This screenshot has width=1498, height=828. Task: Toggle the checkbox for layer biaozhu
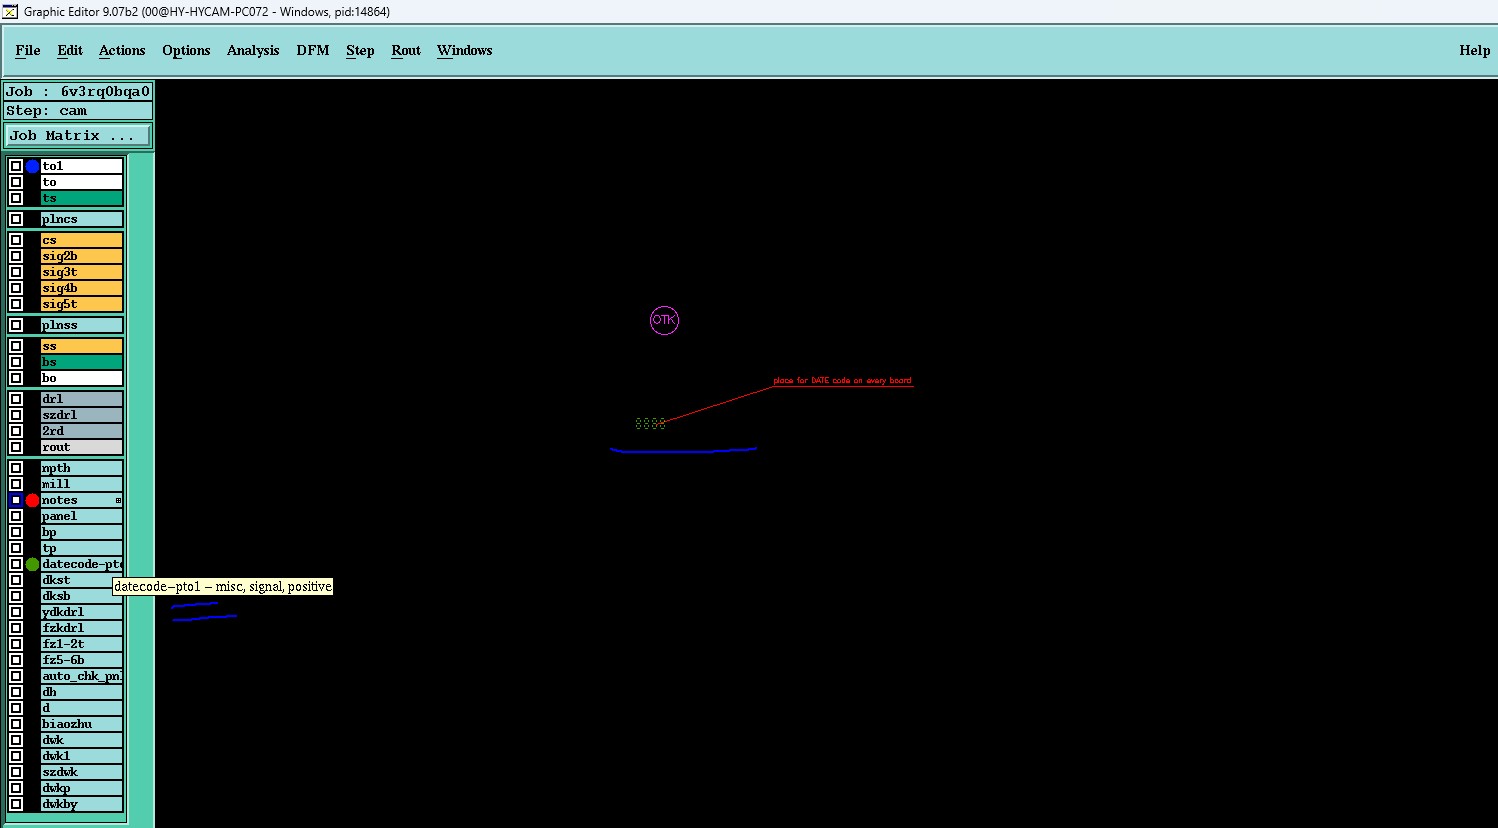click(x=16, y=724)
